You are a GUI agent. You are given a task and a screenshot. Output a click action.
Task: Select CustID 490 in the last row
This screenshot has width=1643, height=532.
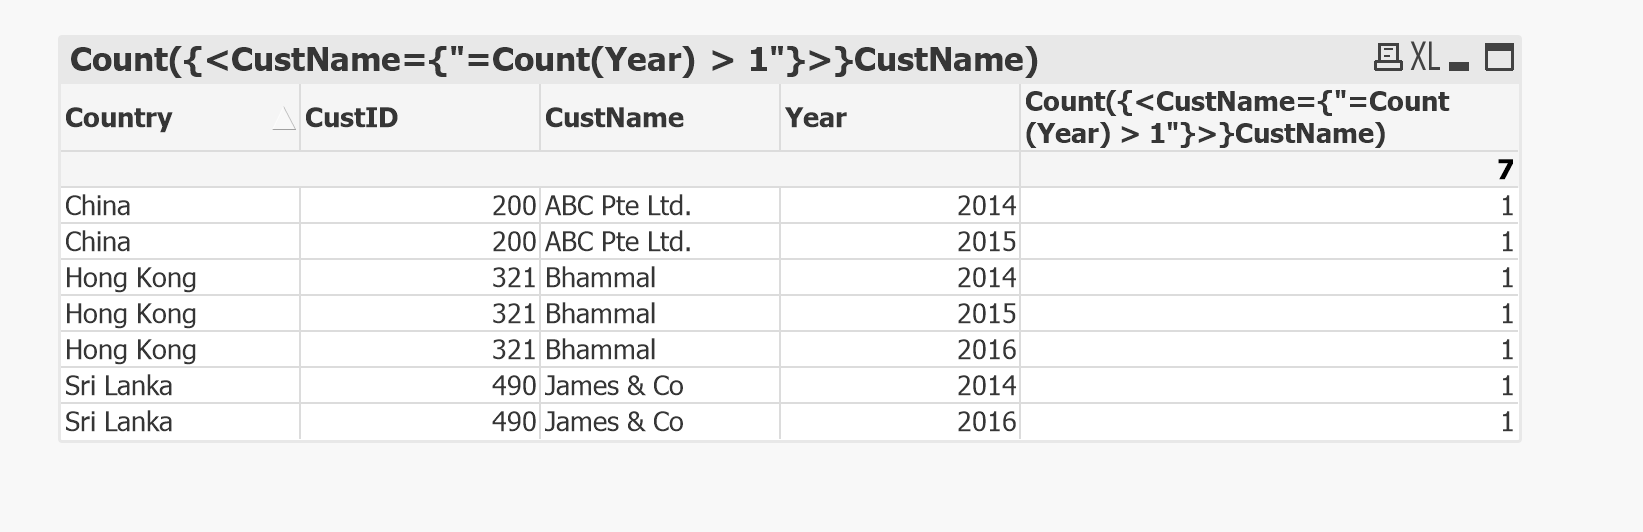click(x=514, y=422)
